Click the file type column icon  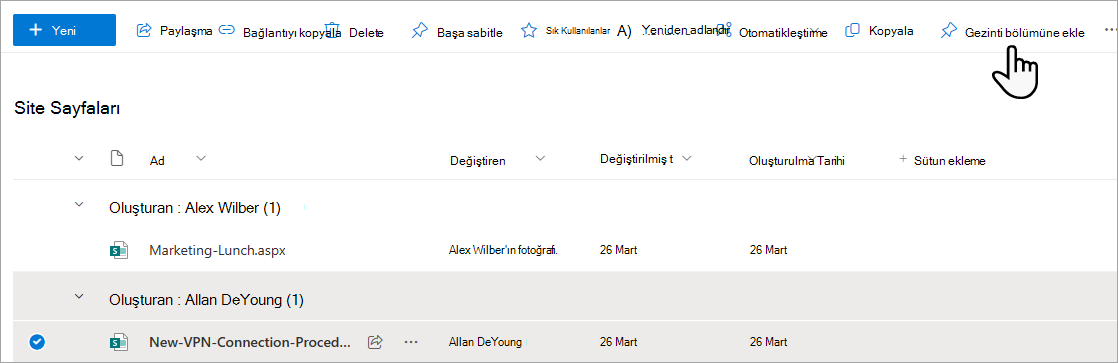[117, 158]
